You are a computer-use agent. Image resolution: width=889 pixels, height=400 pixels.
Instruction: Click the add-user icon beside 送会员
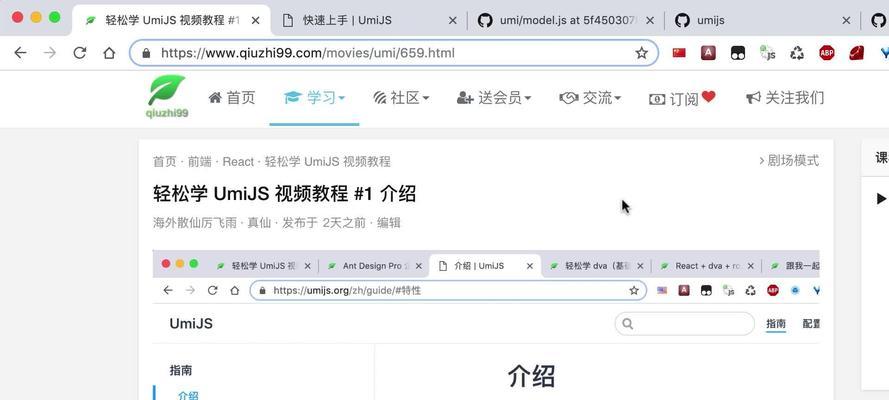pos(465,98)
